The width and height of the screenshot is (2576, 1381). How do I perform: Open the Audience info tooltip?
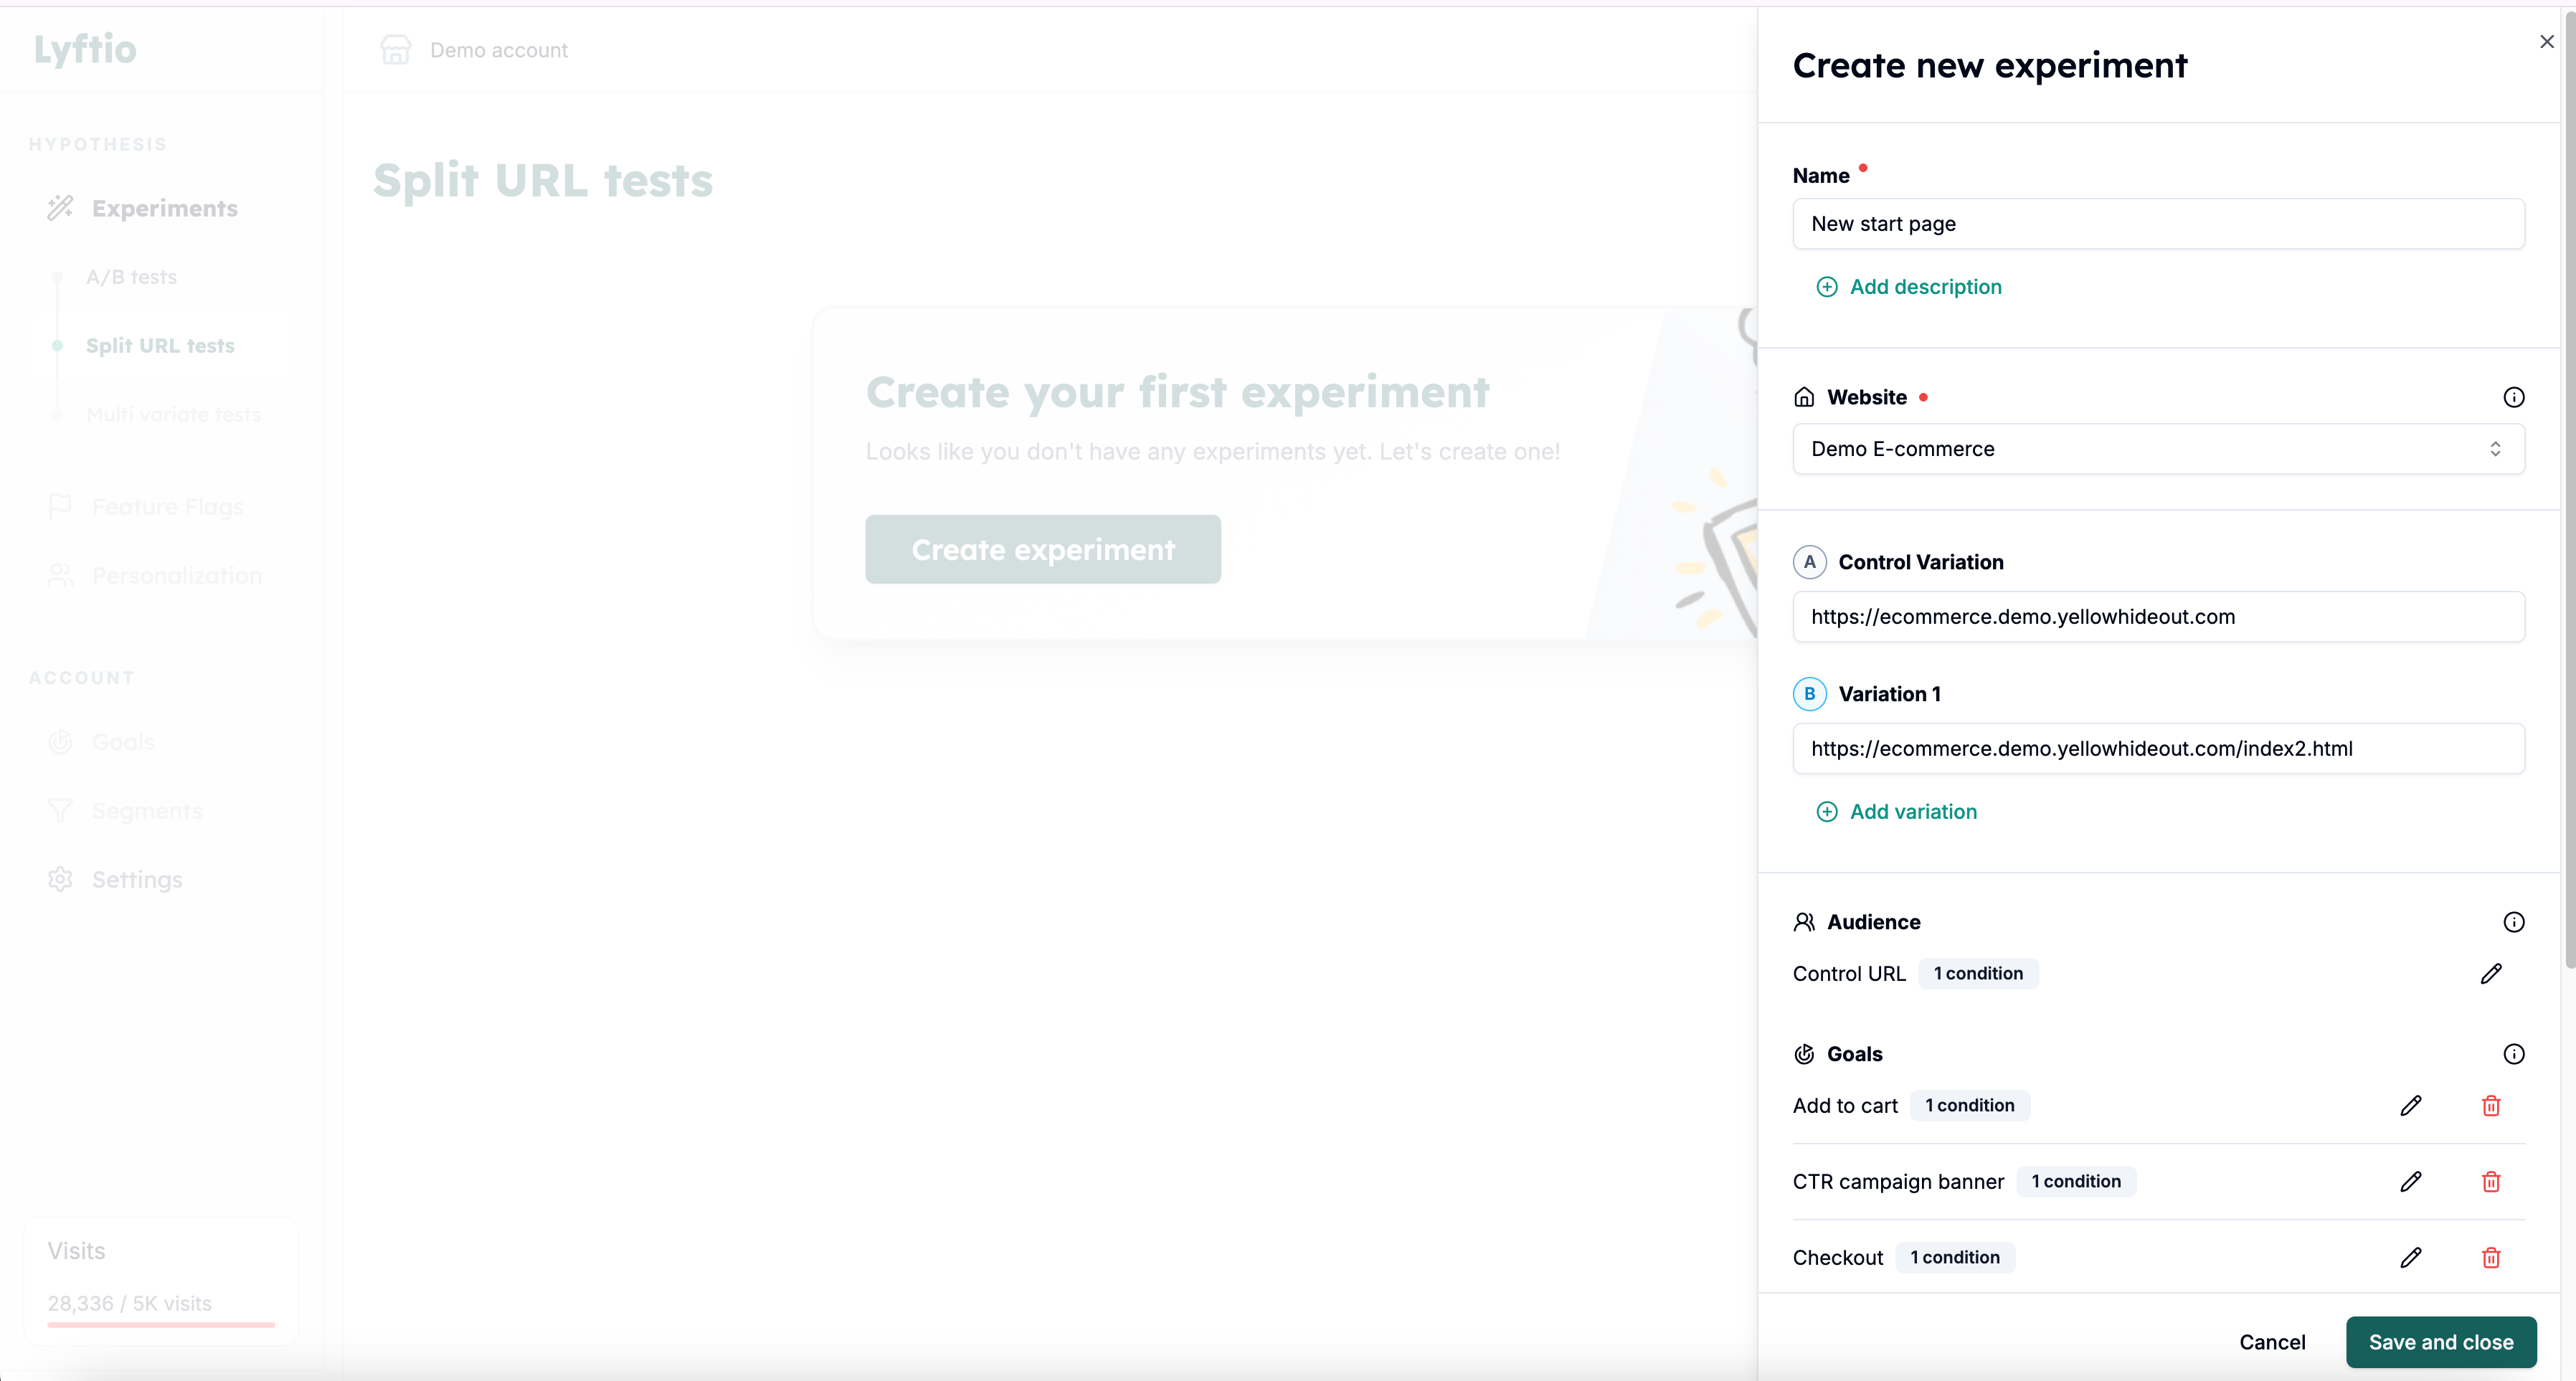[2514, 921]
